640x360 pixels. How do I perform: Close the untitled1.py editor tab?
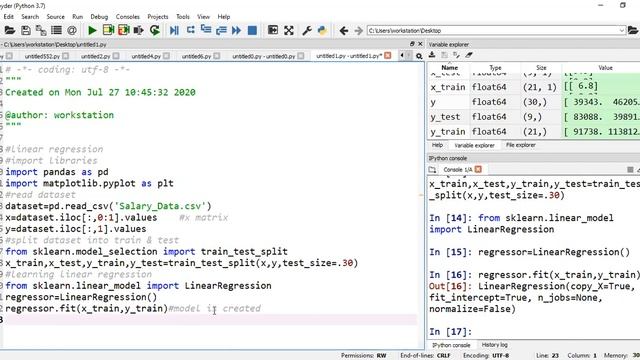[388, 56]
